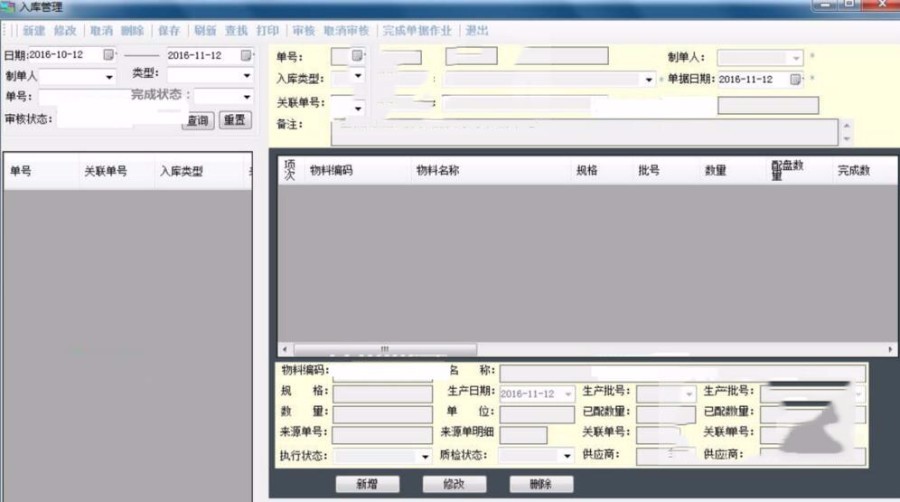Open the 单据日期 calendar picker icon

click(x=795, y=79)
